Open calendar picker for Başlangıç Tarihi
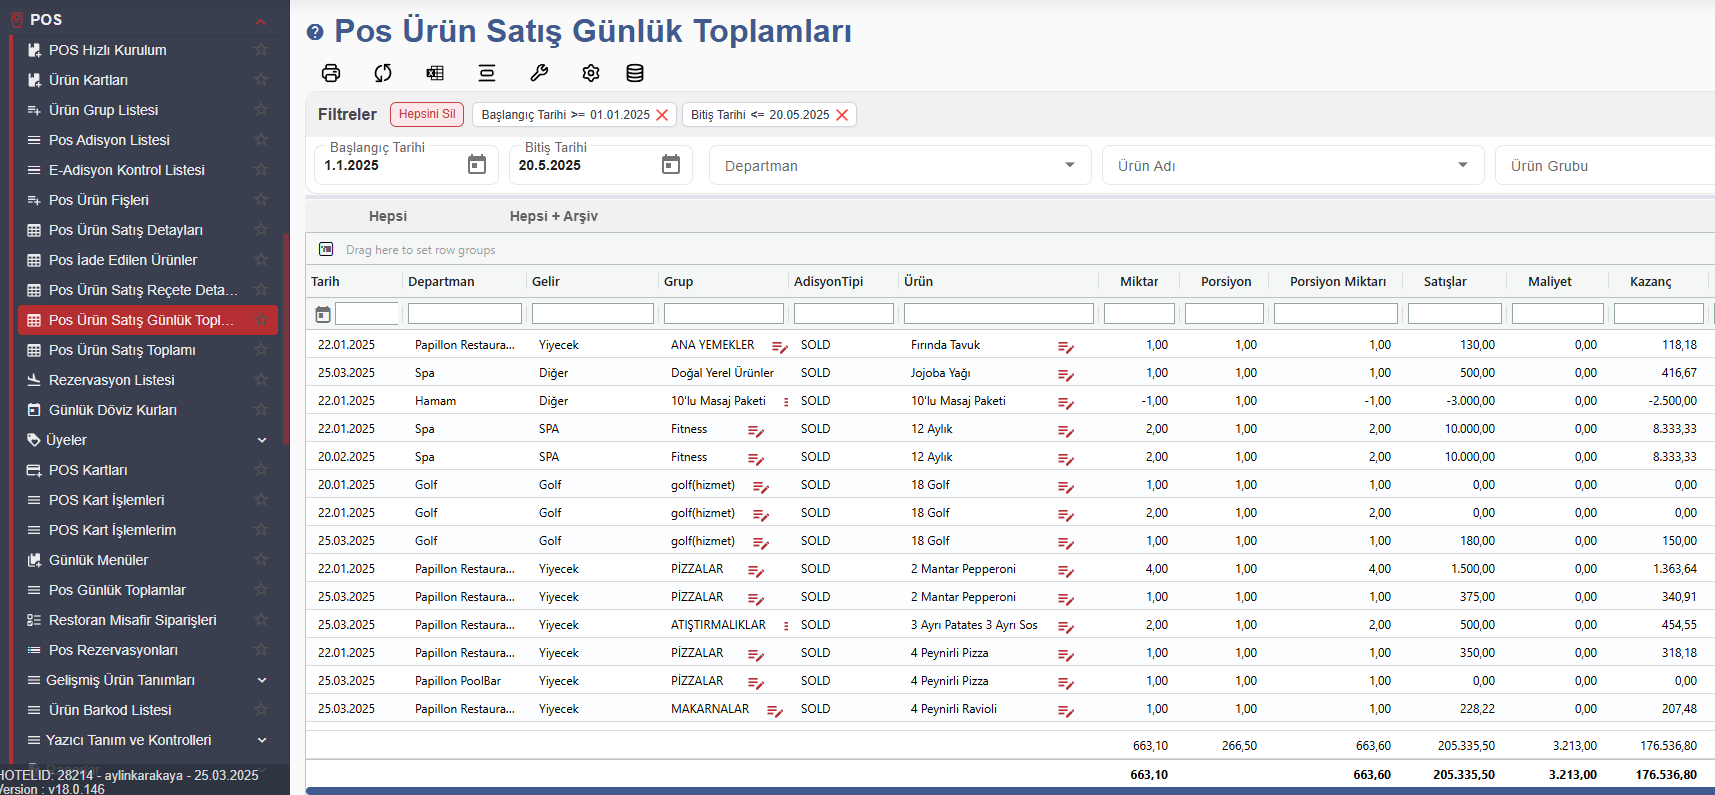Image resolution: width=1715 pixels, height=795 pixels. click(x=477, y=164)
